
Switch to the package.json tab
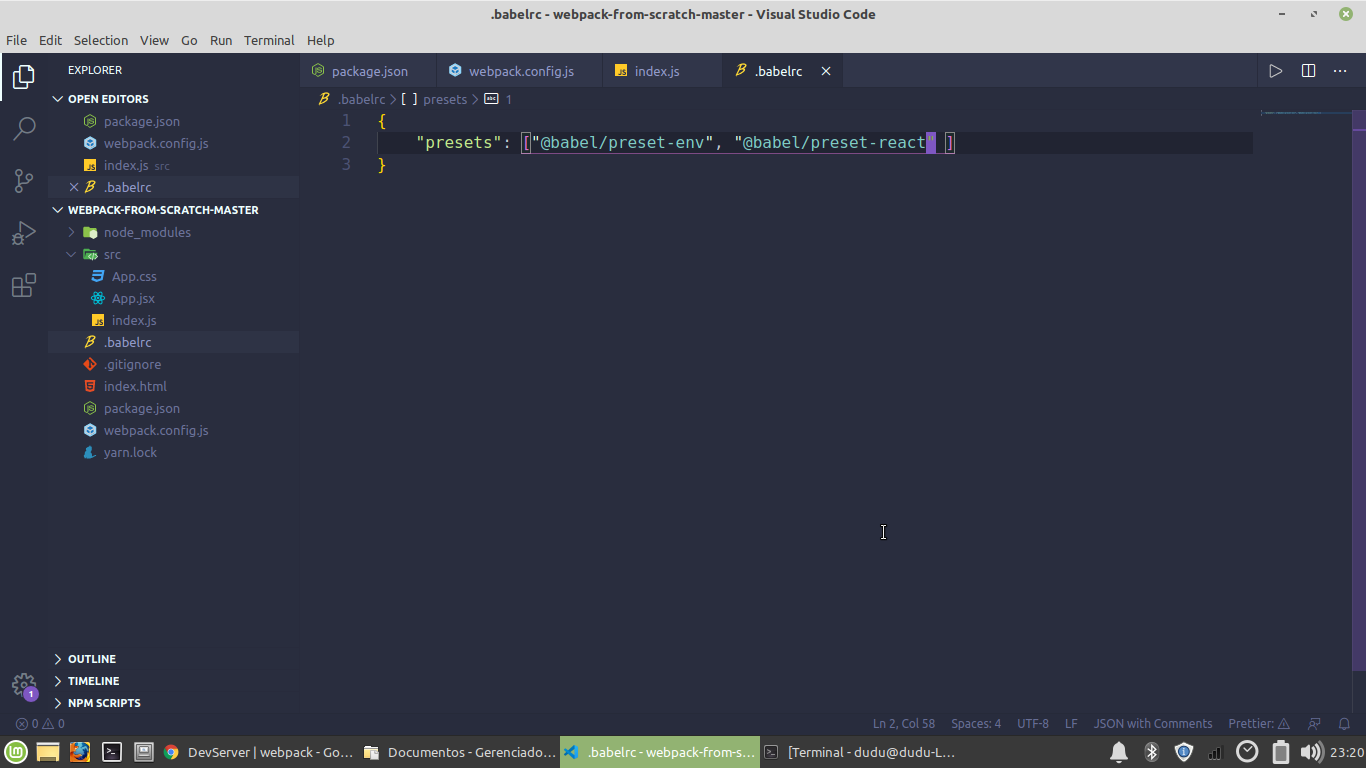tap(368, 71)
